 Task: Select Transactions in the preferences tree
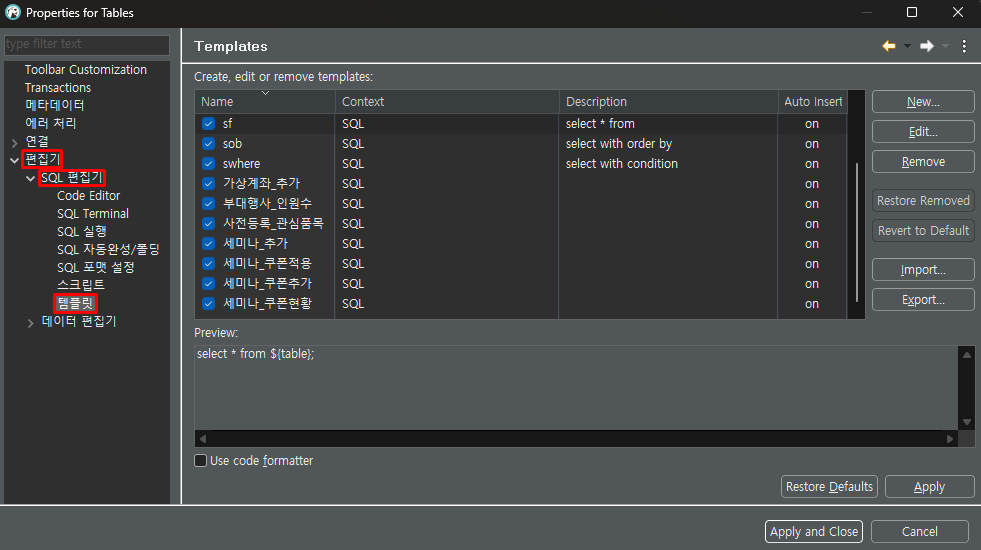click(58, 88)
